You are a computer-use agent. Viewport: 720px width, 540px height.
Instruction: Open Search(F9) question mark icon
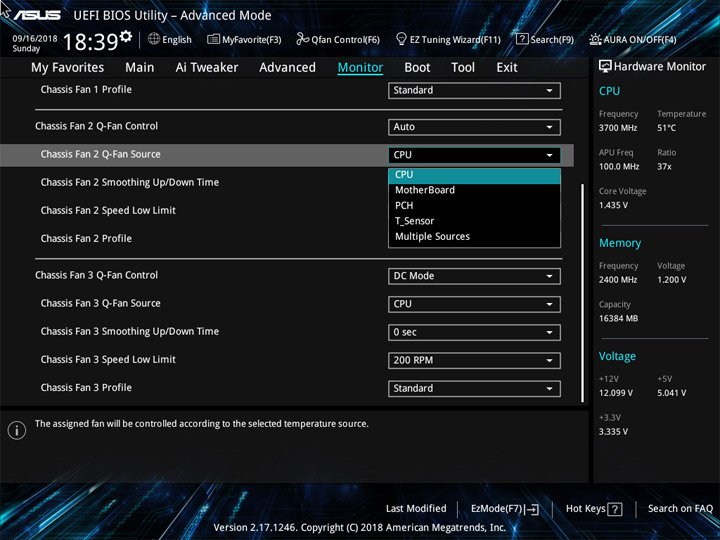point(522,39)
